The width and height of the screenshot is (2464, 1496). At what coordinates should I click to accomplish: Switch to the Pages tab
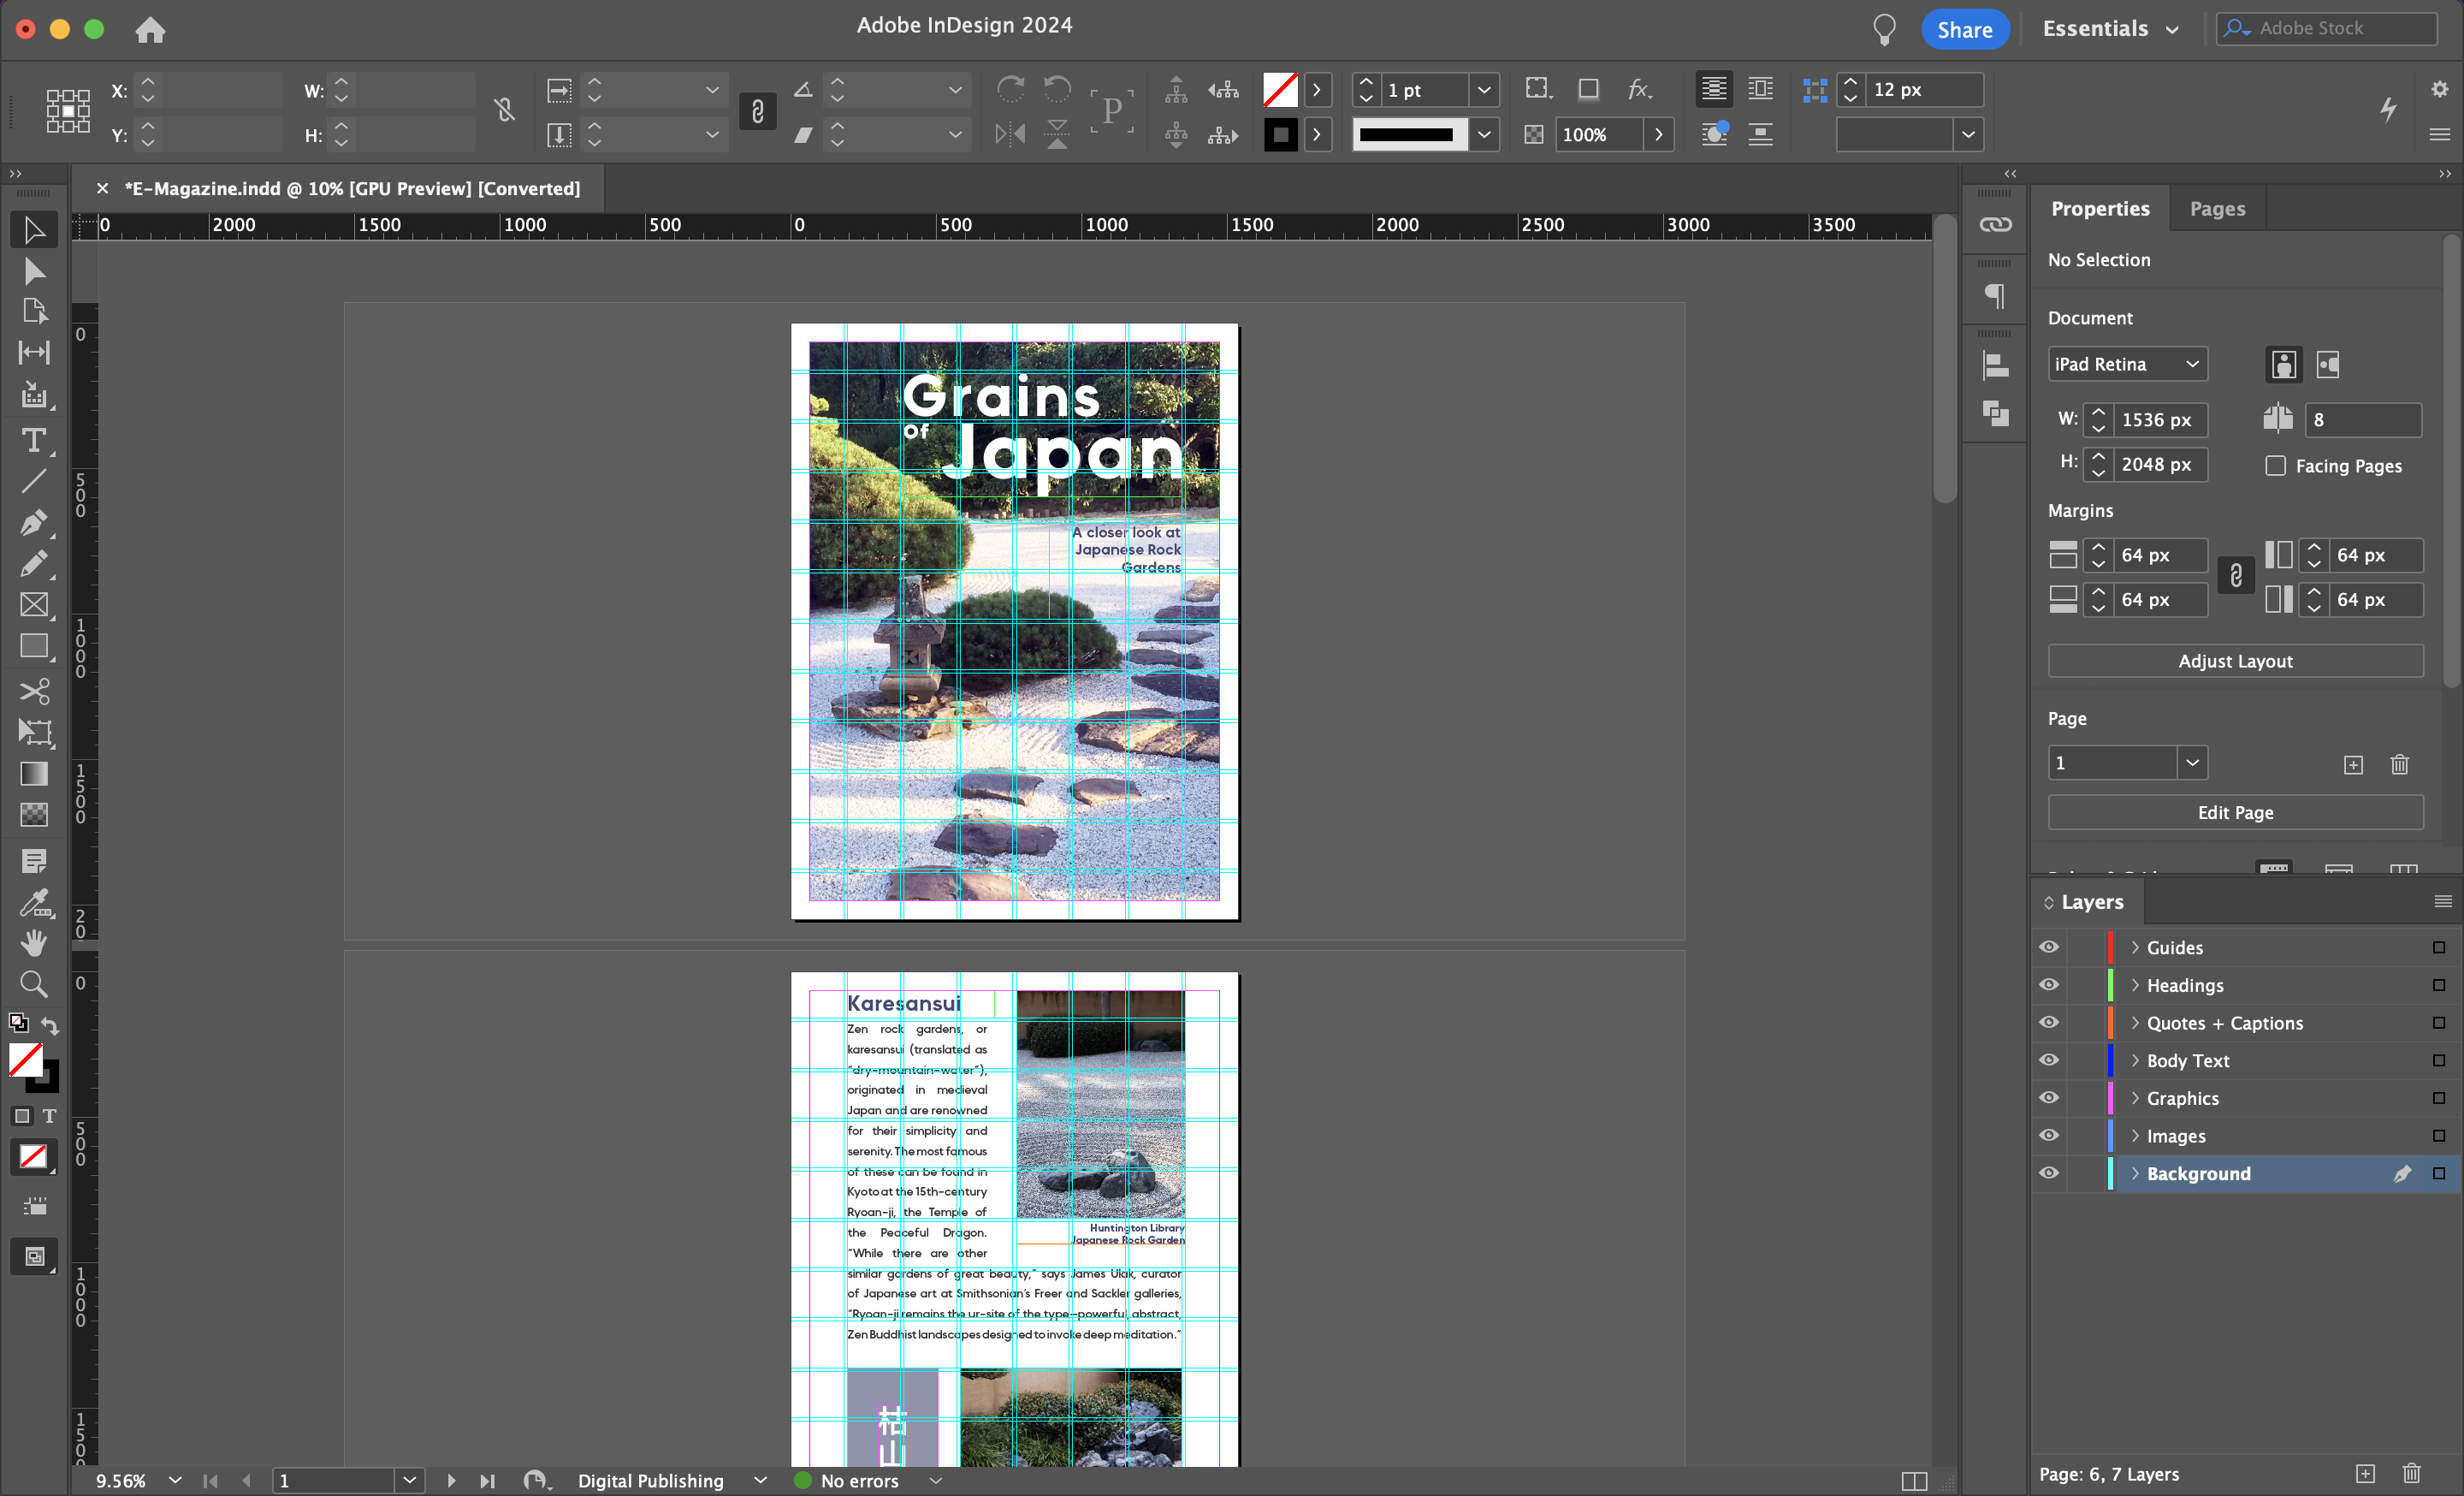(2217, 209)
